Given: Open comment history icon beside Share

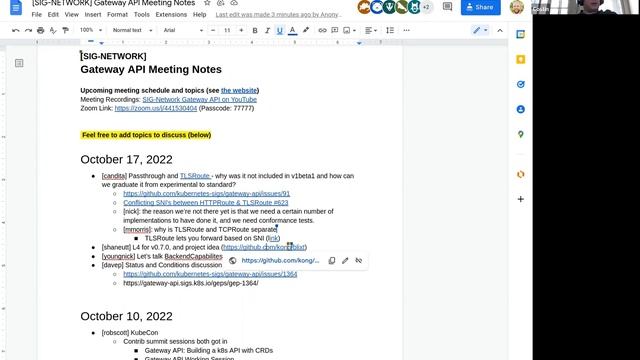Looking at the screenshot, I should point(447,7).
